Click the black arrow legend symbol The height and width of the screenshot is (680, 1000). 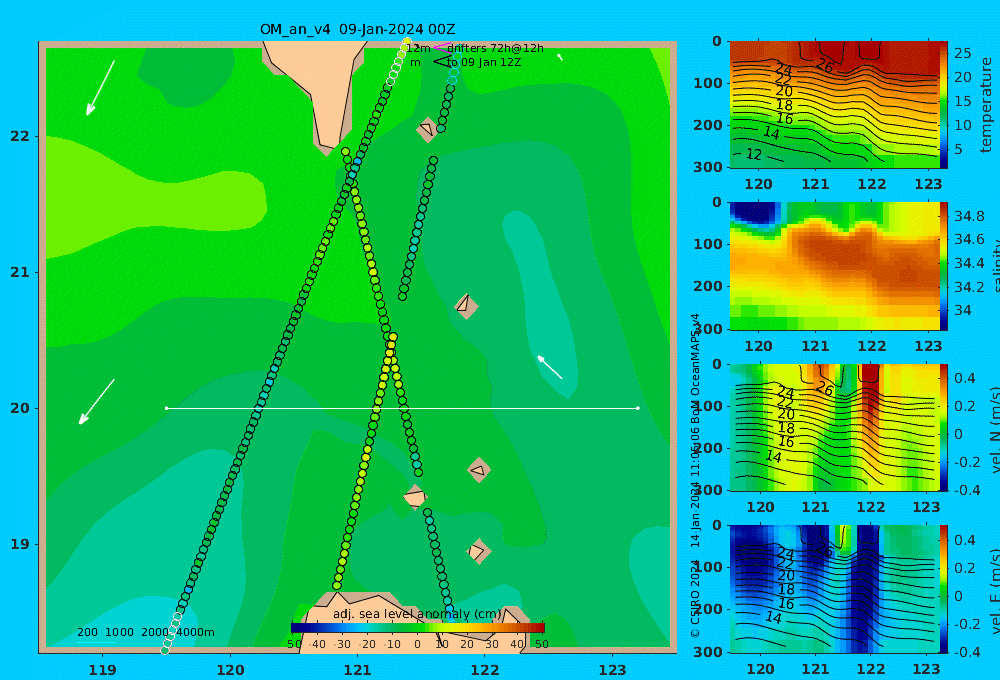[x=441, y=62]
